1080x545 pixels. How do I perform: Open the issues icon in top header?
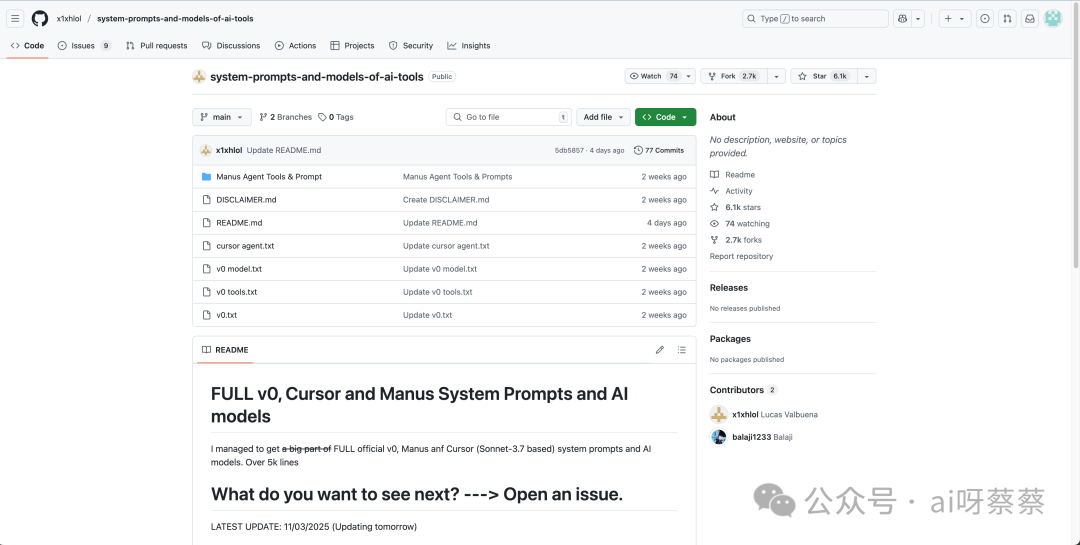pyautogui.click(x=985, y=19)
